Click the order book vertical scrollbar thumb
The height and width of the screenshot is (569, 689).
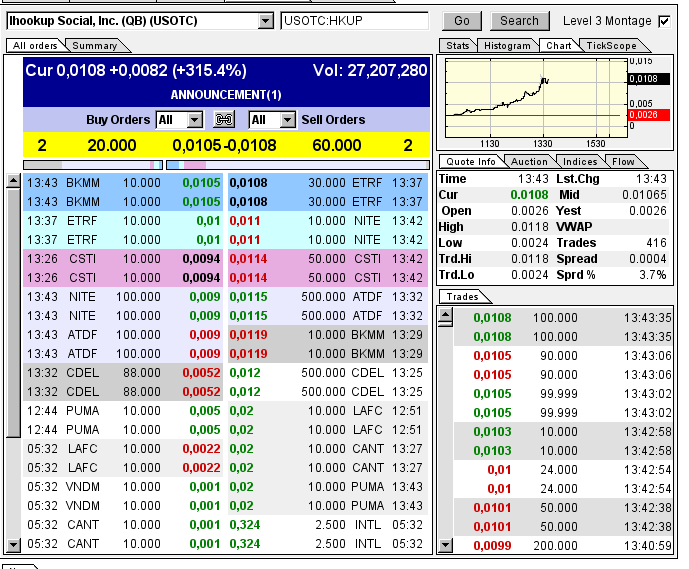(x=13, y=310)
